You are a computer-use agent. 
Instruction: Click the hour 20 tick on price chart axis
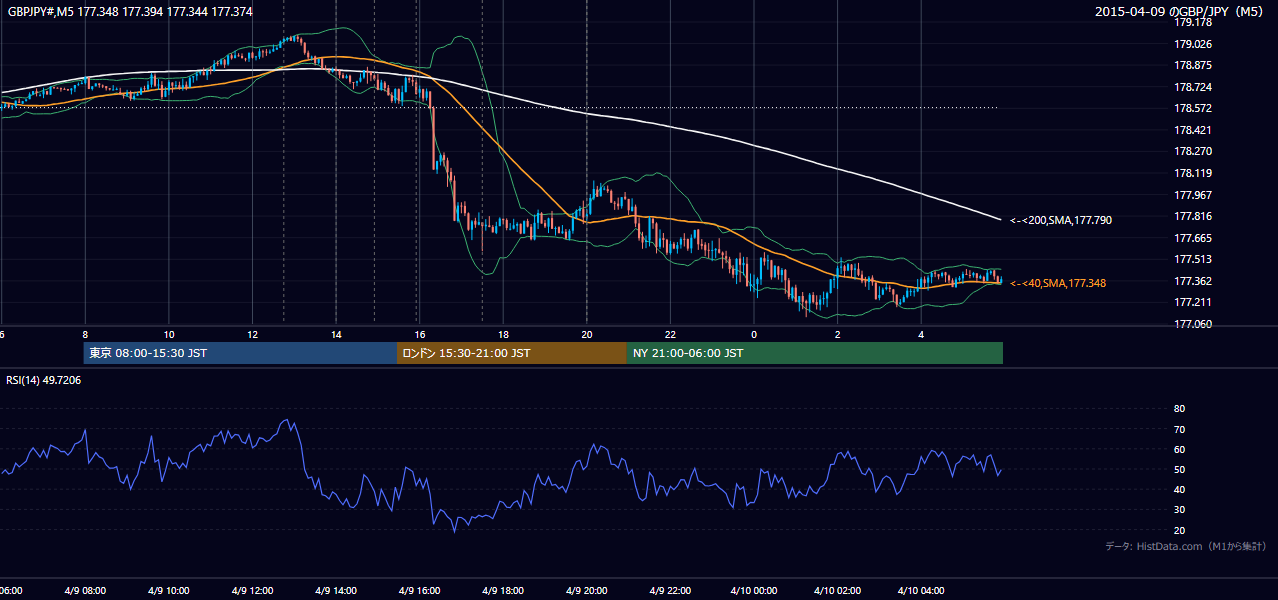coord(587,335)
